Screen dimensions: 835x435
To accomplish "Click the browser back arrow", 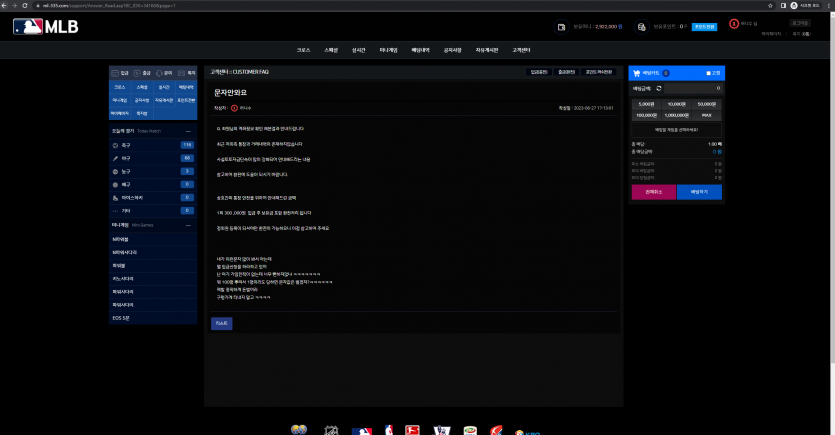I will (x=4, y=5).
